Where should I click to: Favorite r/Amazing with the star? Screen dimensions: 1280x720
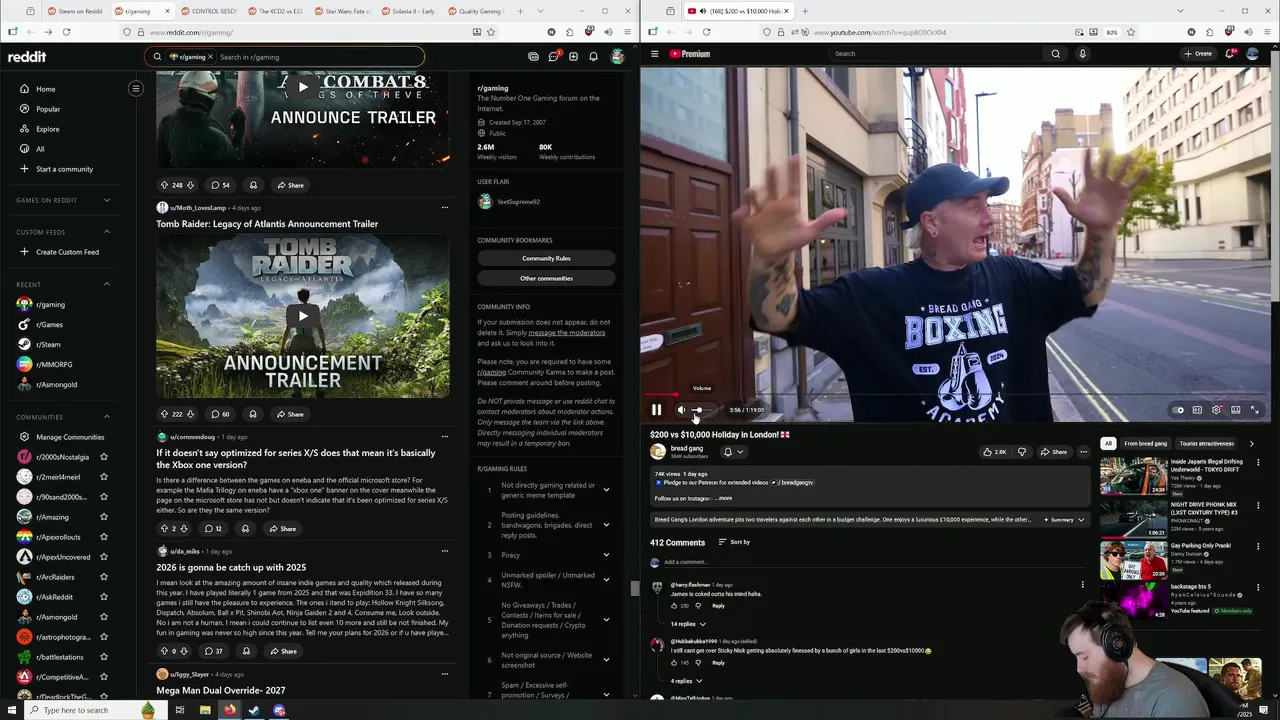[104, 517]
